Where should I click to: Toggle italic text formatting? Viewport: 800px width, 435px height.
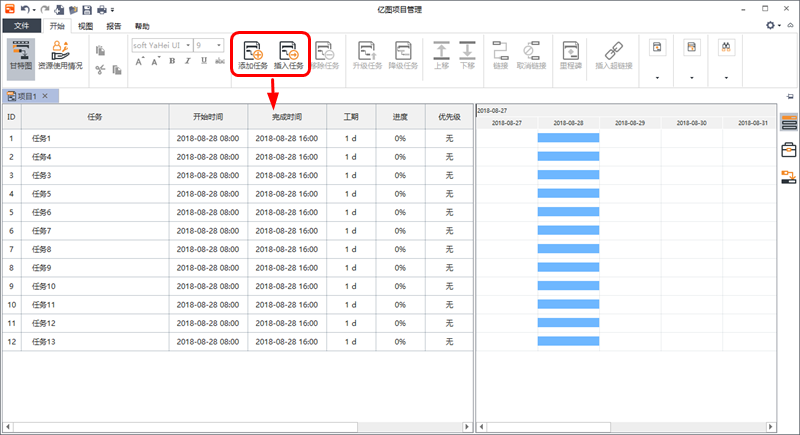(188, 61)
